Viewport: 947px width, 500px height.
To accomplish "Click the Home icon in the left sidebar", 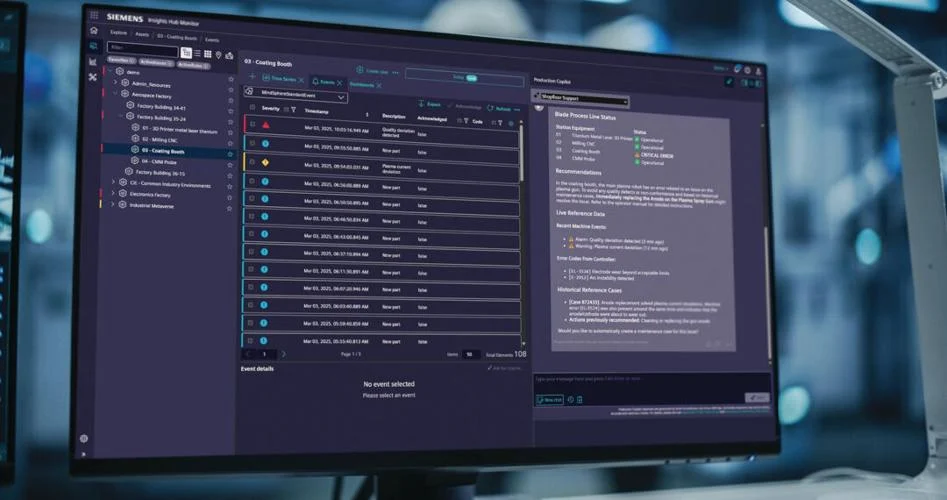I will pyautogui.click(x=93, y=30).
